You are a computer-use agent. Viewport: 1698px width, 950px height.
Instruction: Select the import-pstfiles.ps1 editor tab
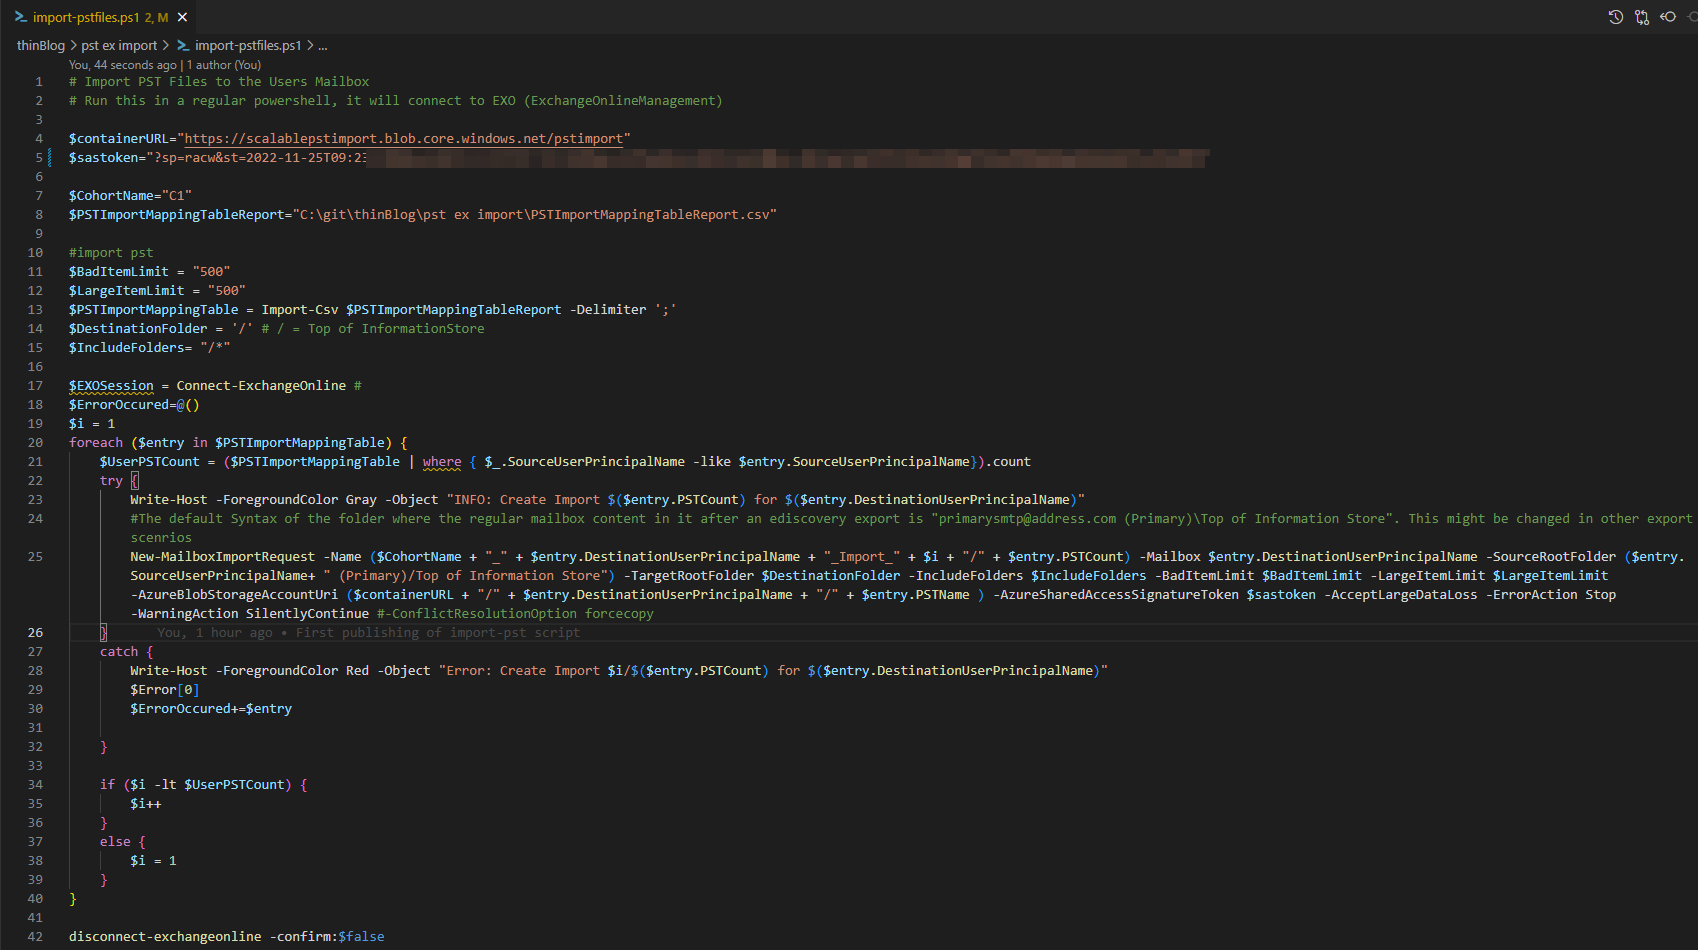100,17
